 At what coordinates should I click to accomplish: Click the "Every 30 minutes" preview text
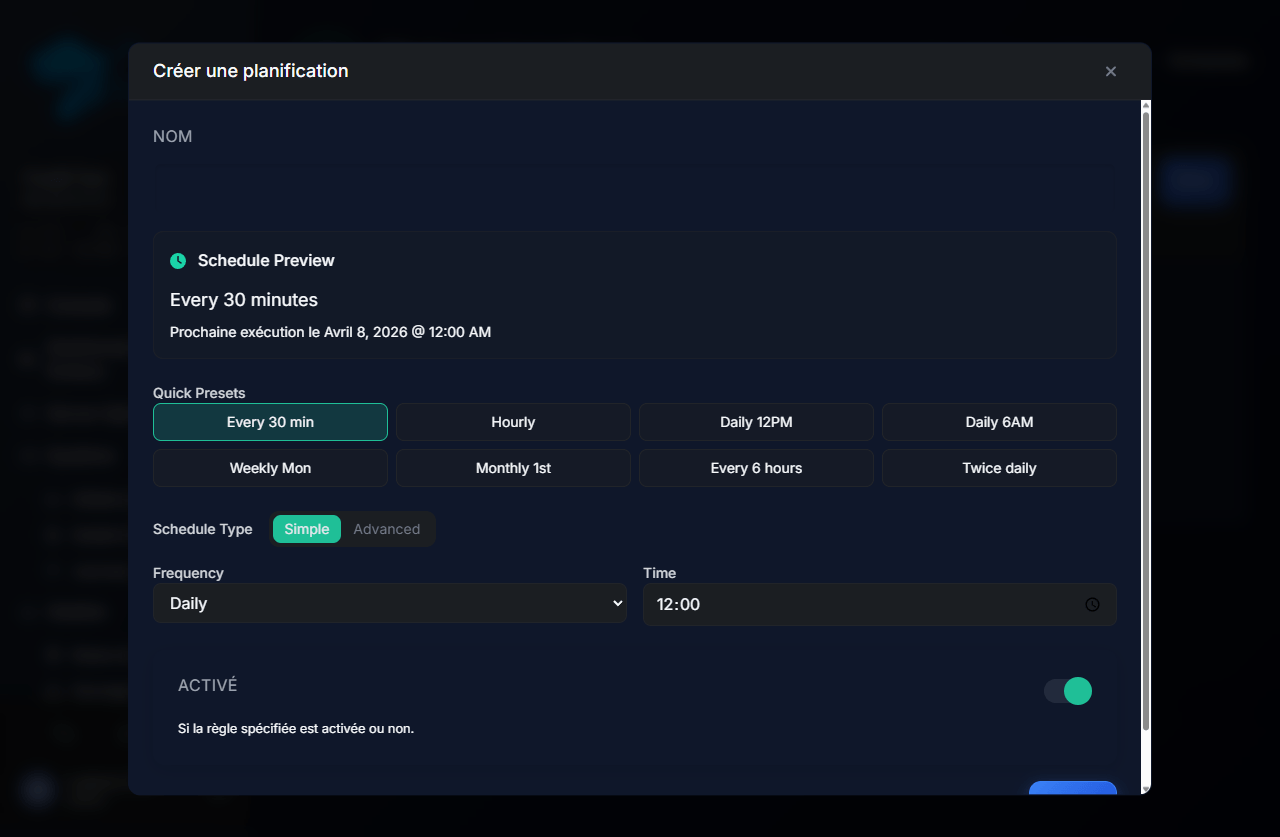[x=244, y=300]
